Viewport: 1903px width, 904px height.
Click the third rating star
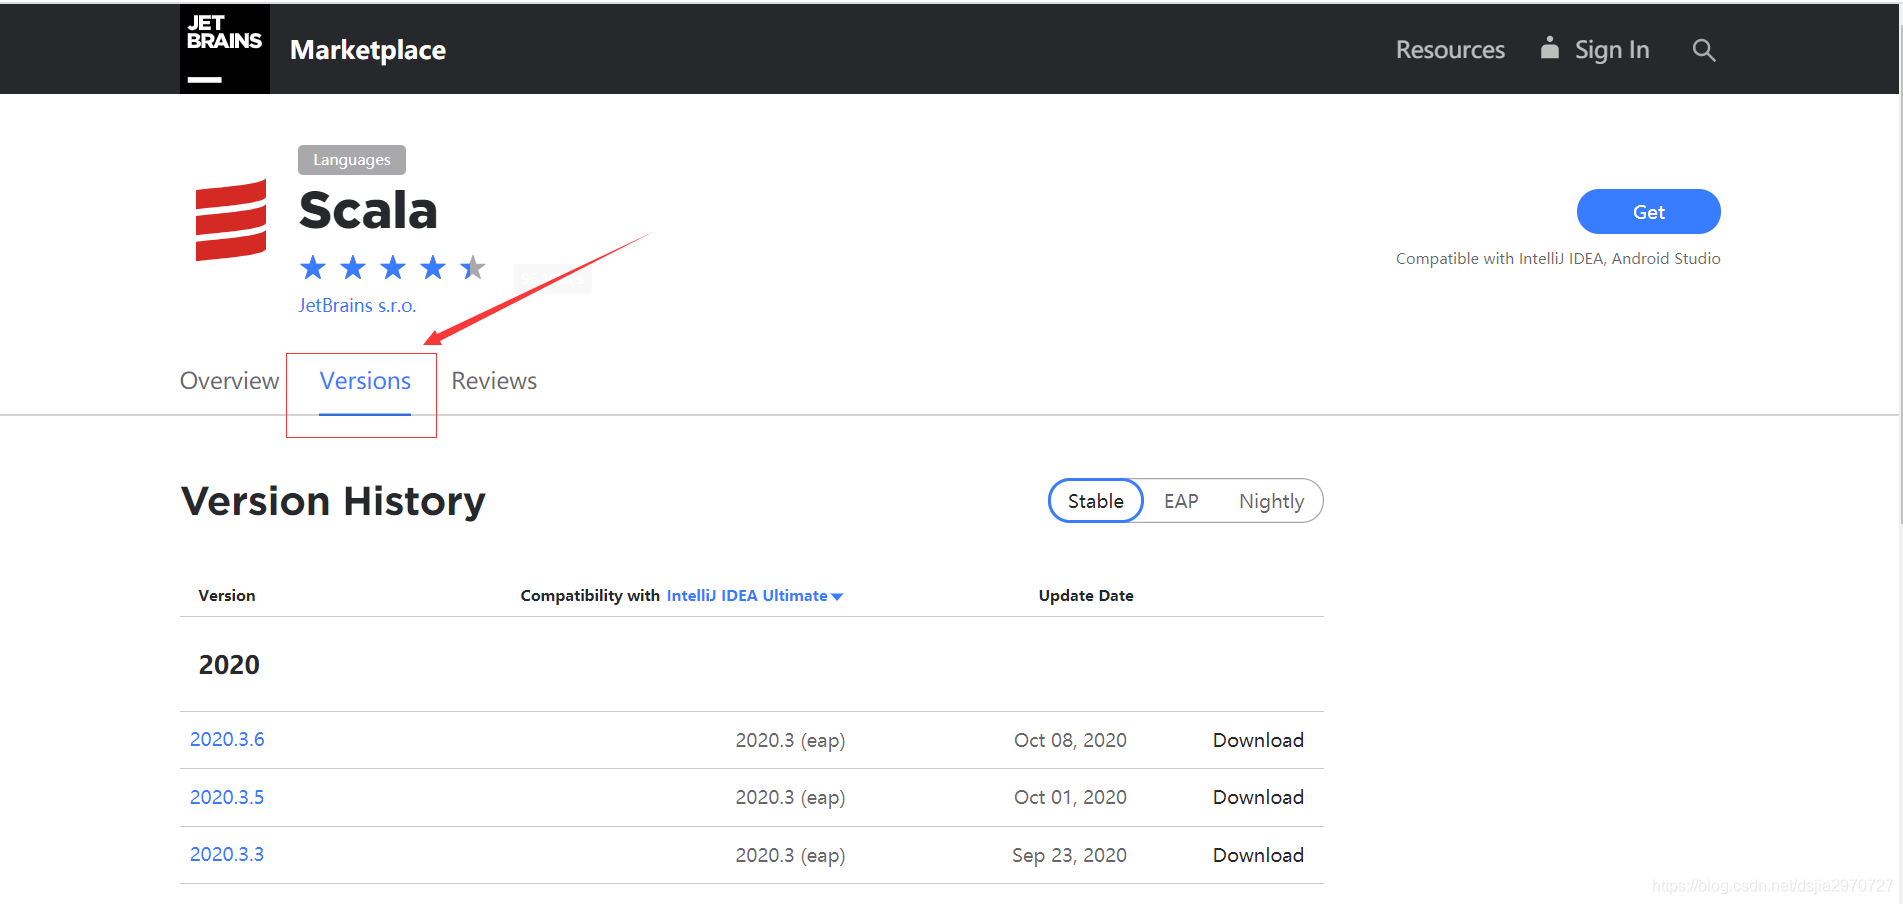(x=393, y=267)
